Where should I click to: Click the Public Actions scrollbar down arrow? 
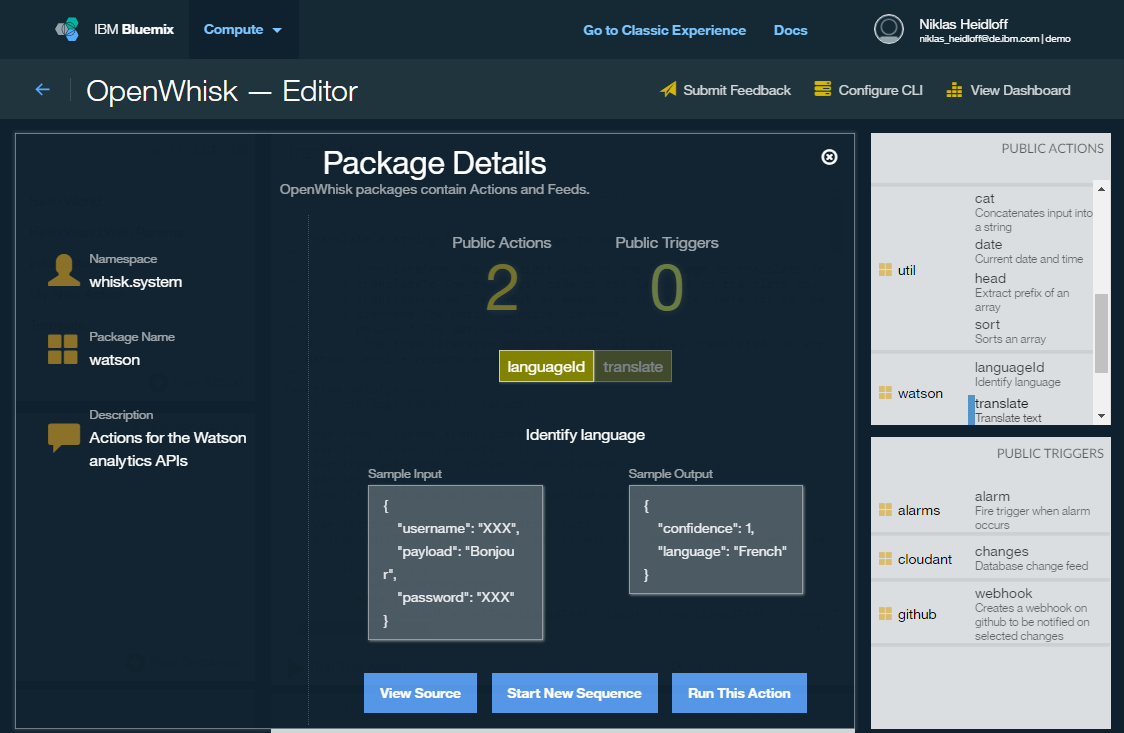(1101, 416)
